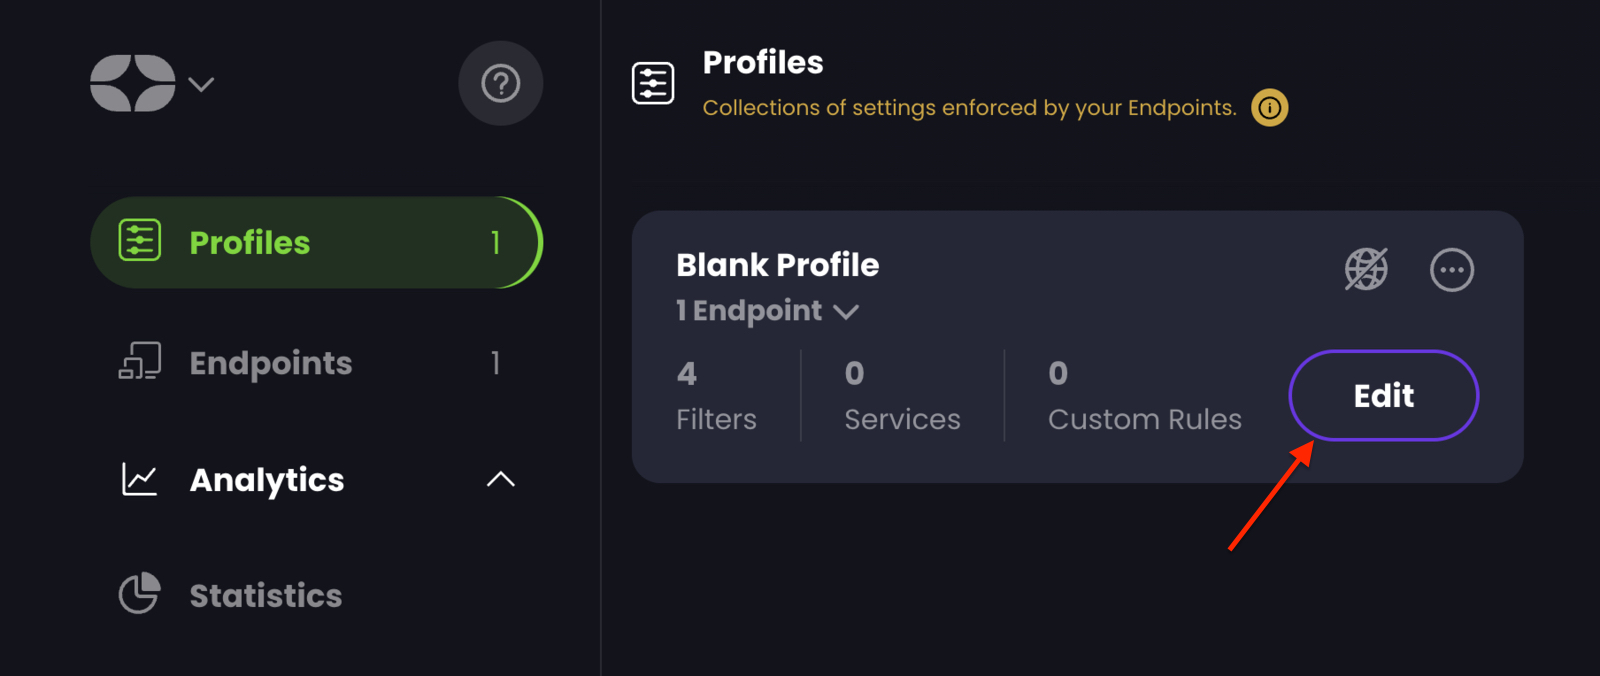Open the Endpoints page from the sidebar
The image size is (1600, 676).
[270, 362]
